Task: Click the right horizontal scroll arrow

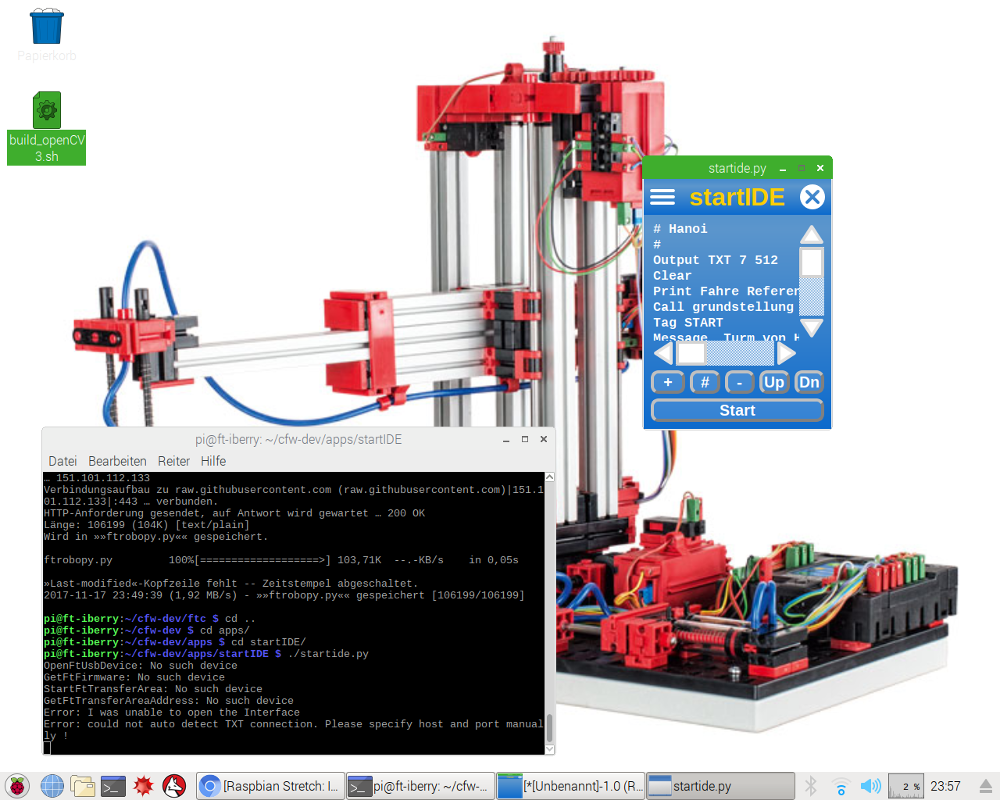Action: (787, 353)
